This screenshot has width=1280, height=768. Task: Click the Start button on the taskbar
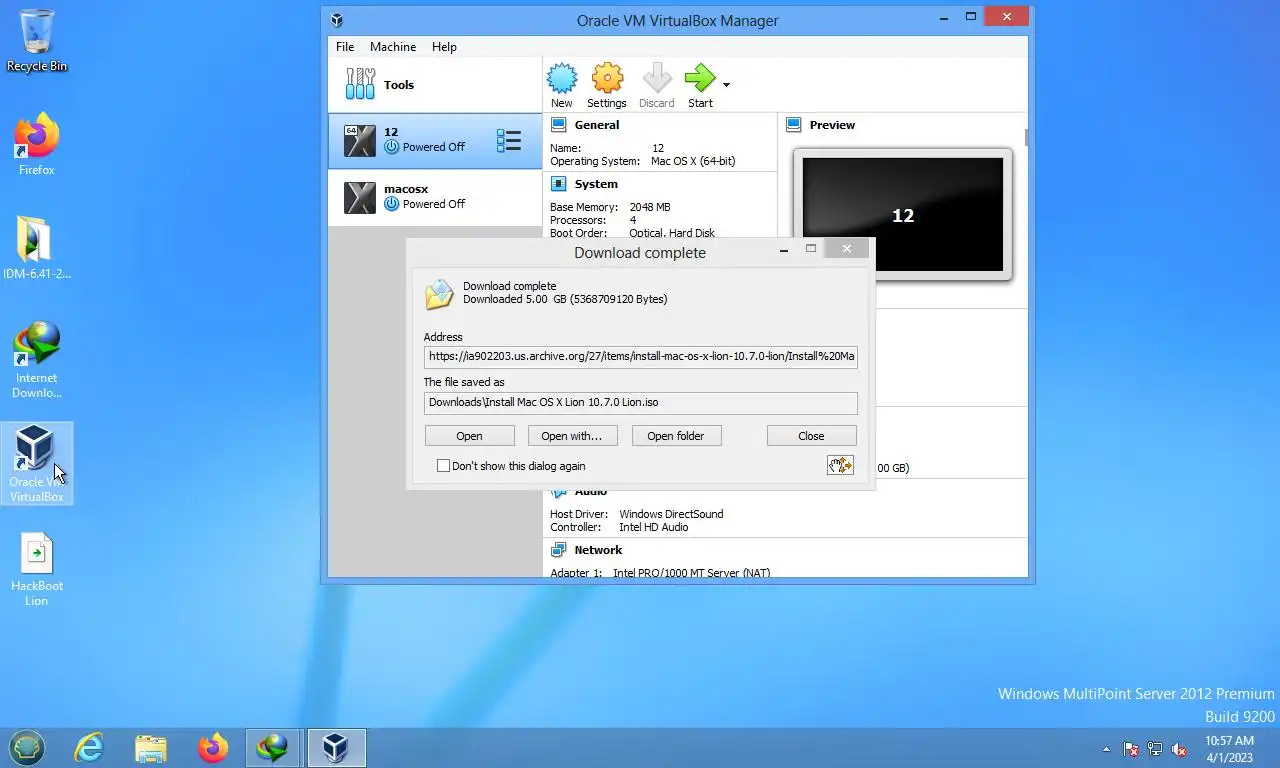(x=27, y=748)
